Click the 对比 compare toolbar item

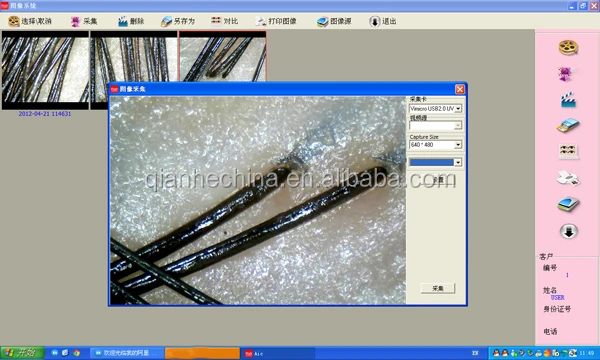point(225,21)
